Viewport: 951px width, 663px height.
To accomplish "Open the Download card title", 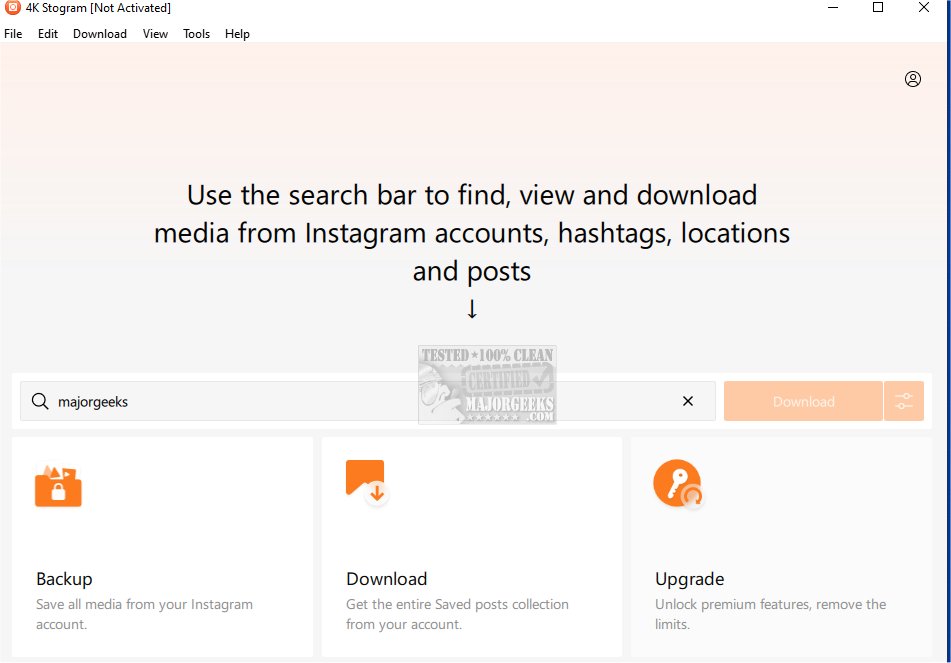I will 386,579.
